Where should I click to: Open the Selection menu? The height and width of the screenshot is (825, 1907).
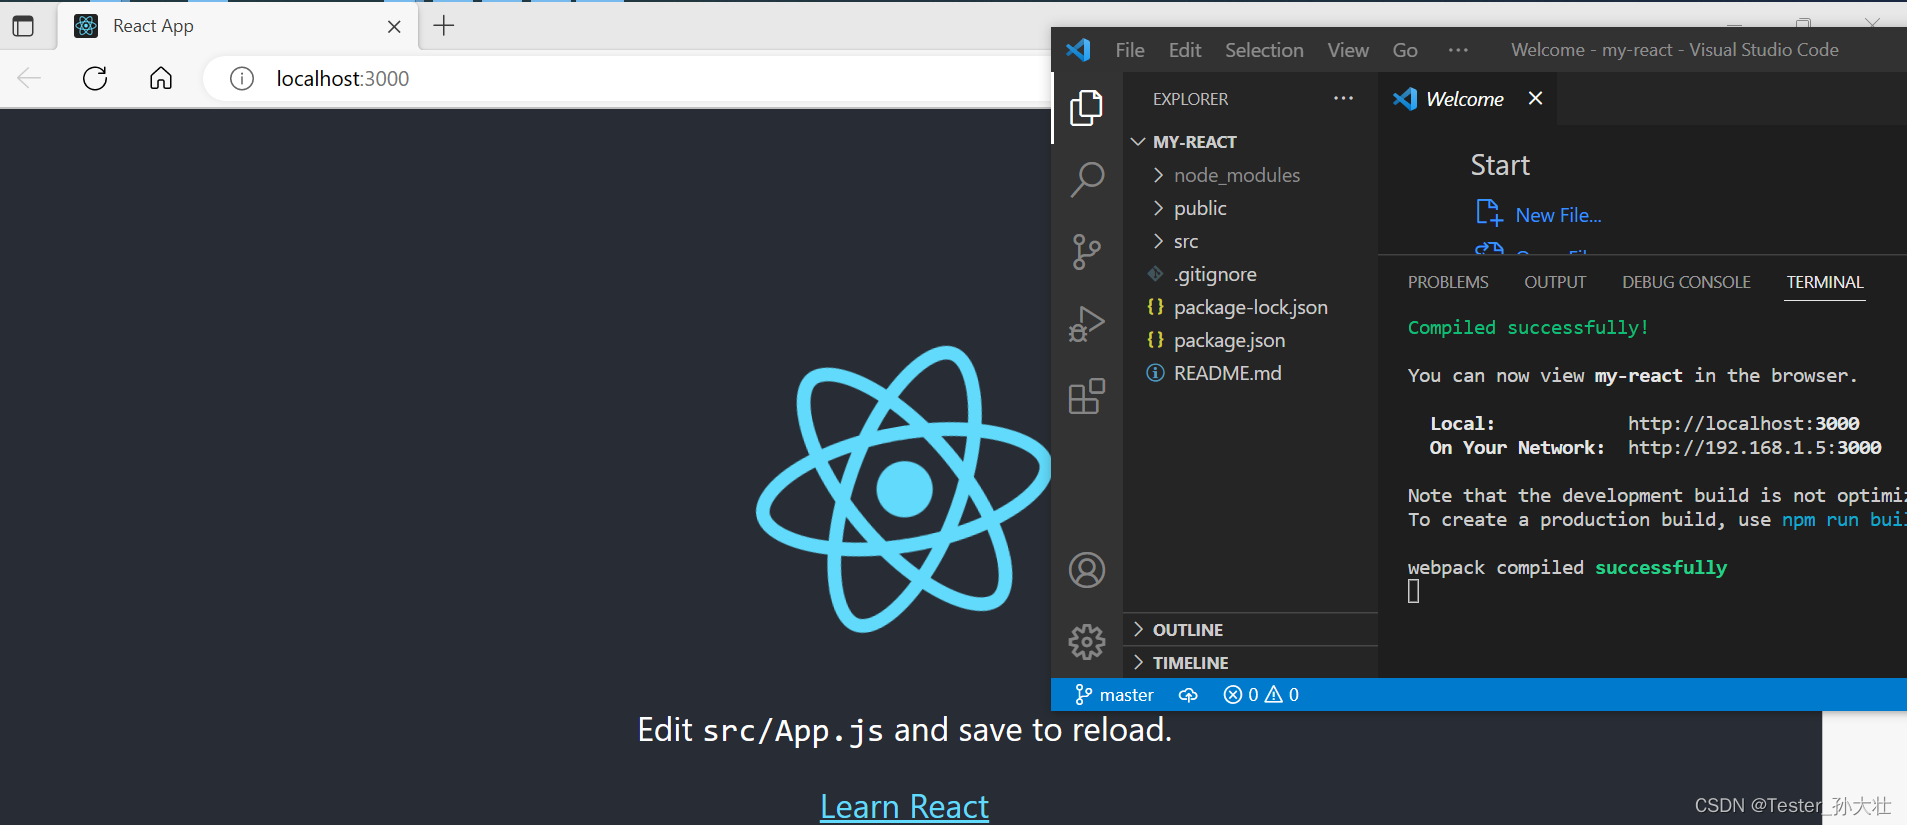click(x=1264, y=50)
